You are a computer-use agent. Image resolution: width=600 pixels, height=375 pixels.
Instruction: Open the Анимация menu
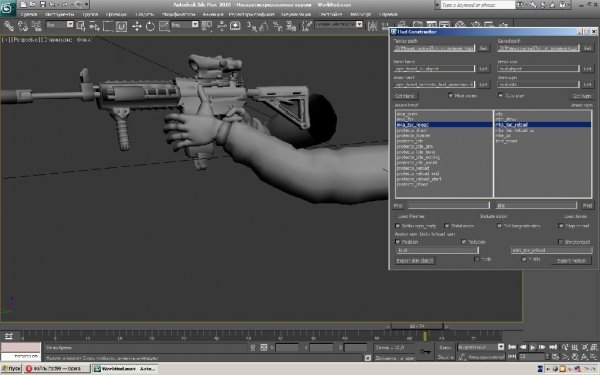pyautogui.click(x=213, y=14)
